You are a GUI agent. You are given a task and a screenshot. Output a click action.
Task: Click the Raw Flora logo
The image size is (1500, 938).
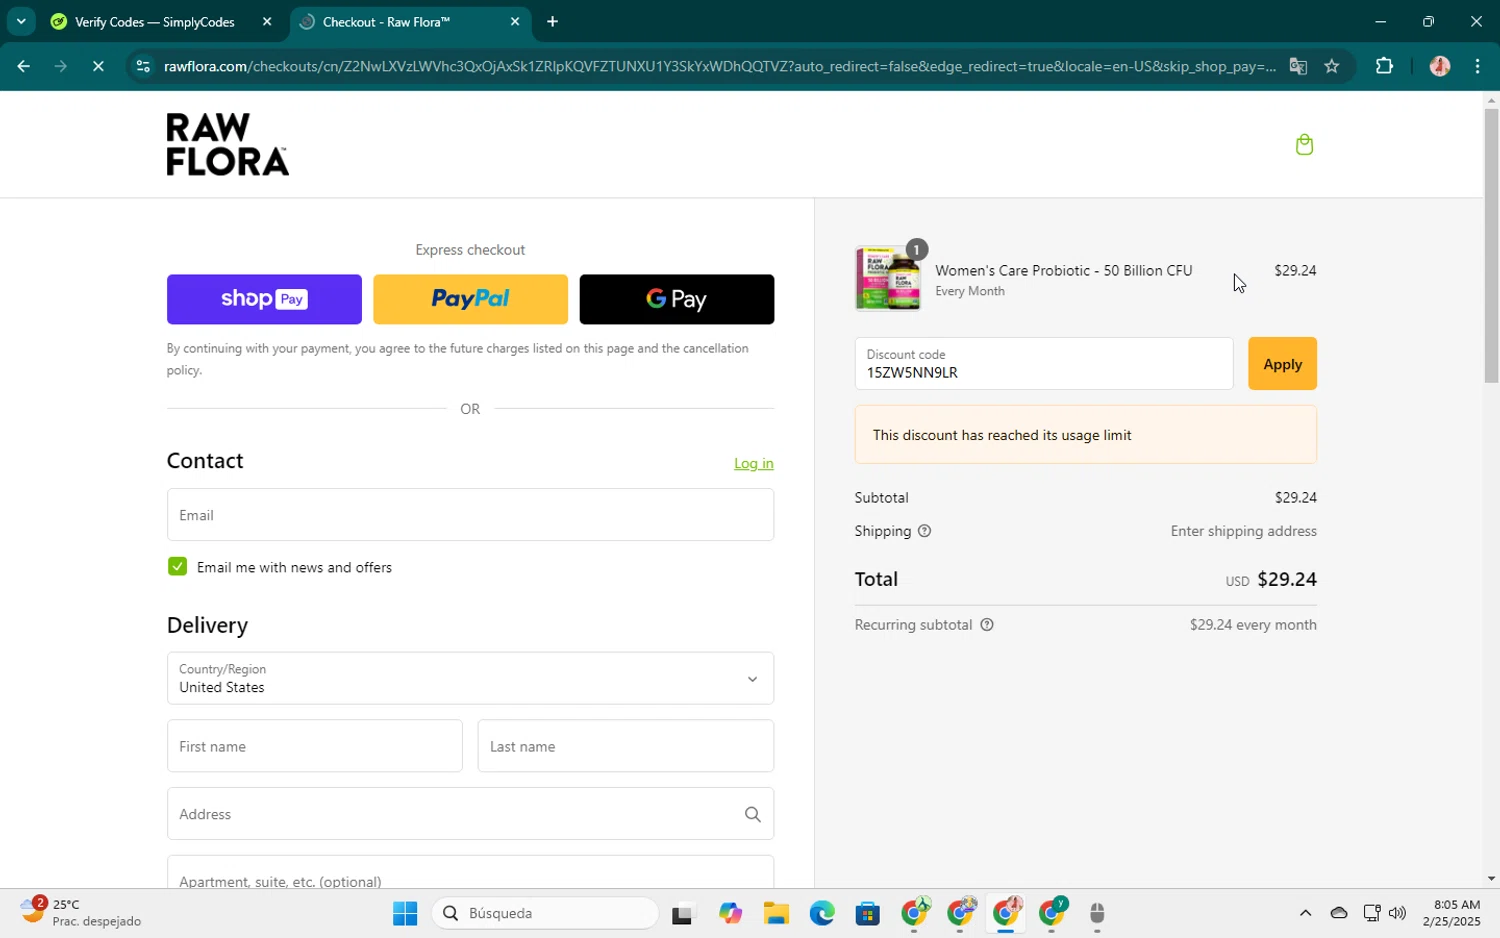[228, 145]
